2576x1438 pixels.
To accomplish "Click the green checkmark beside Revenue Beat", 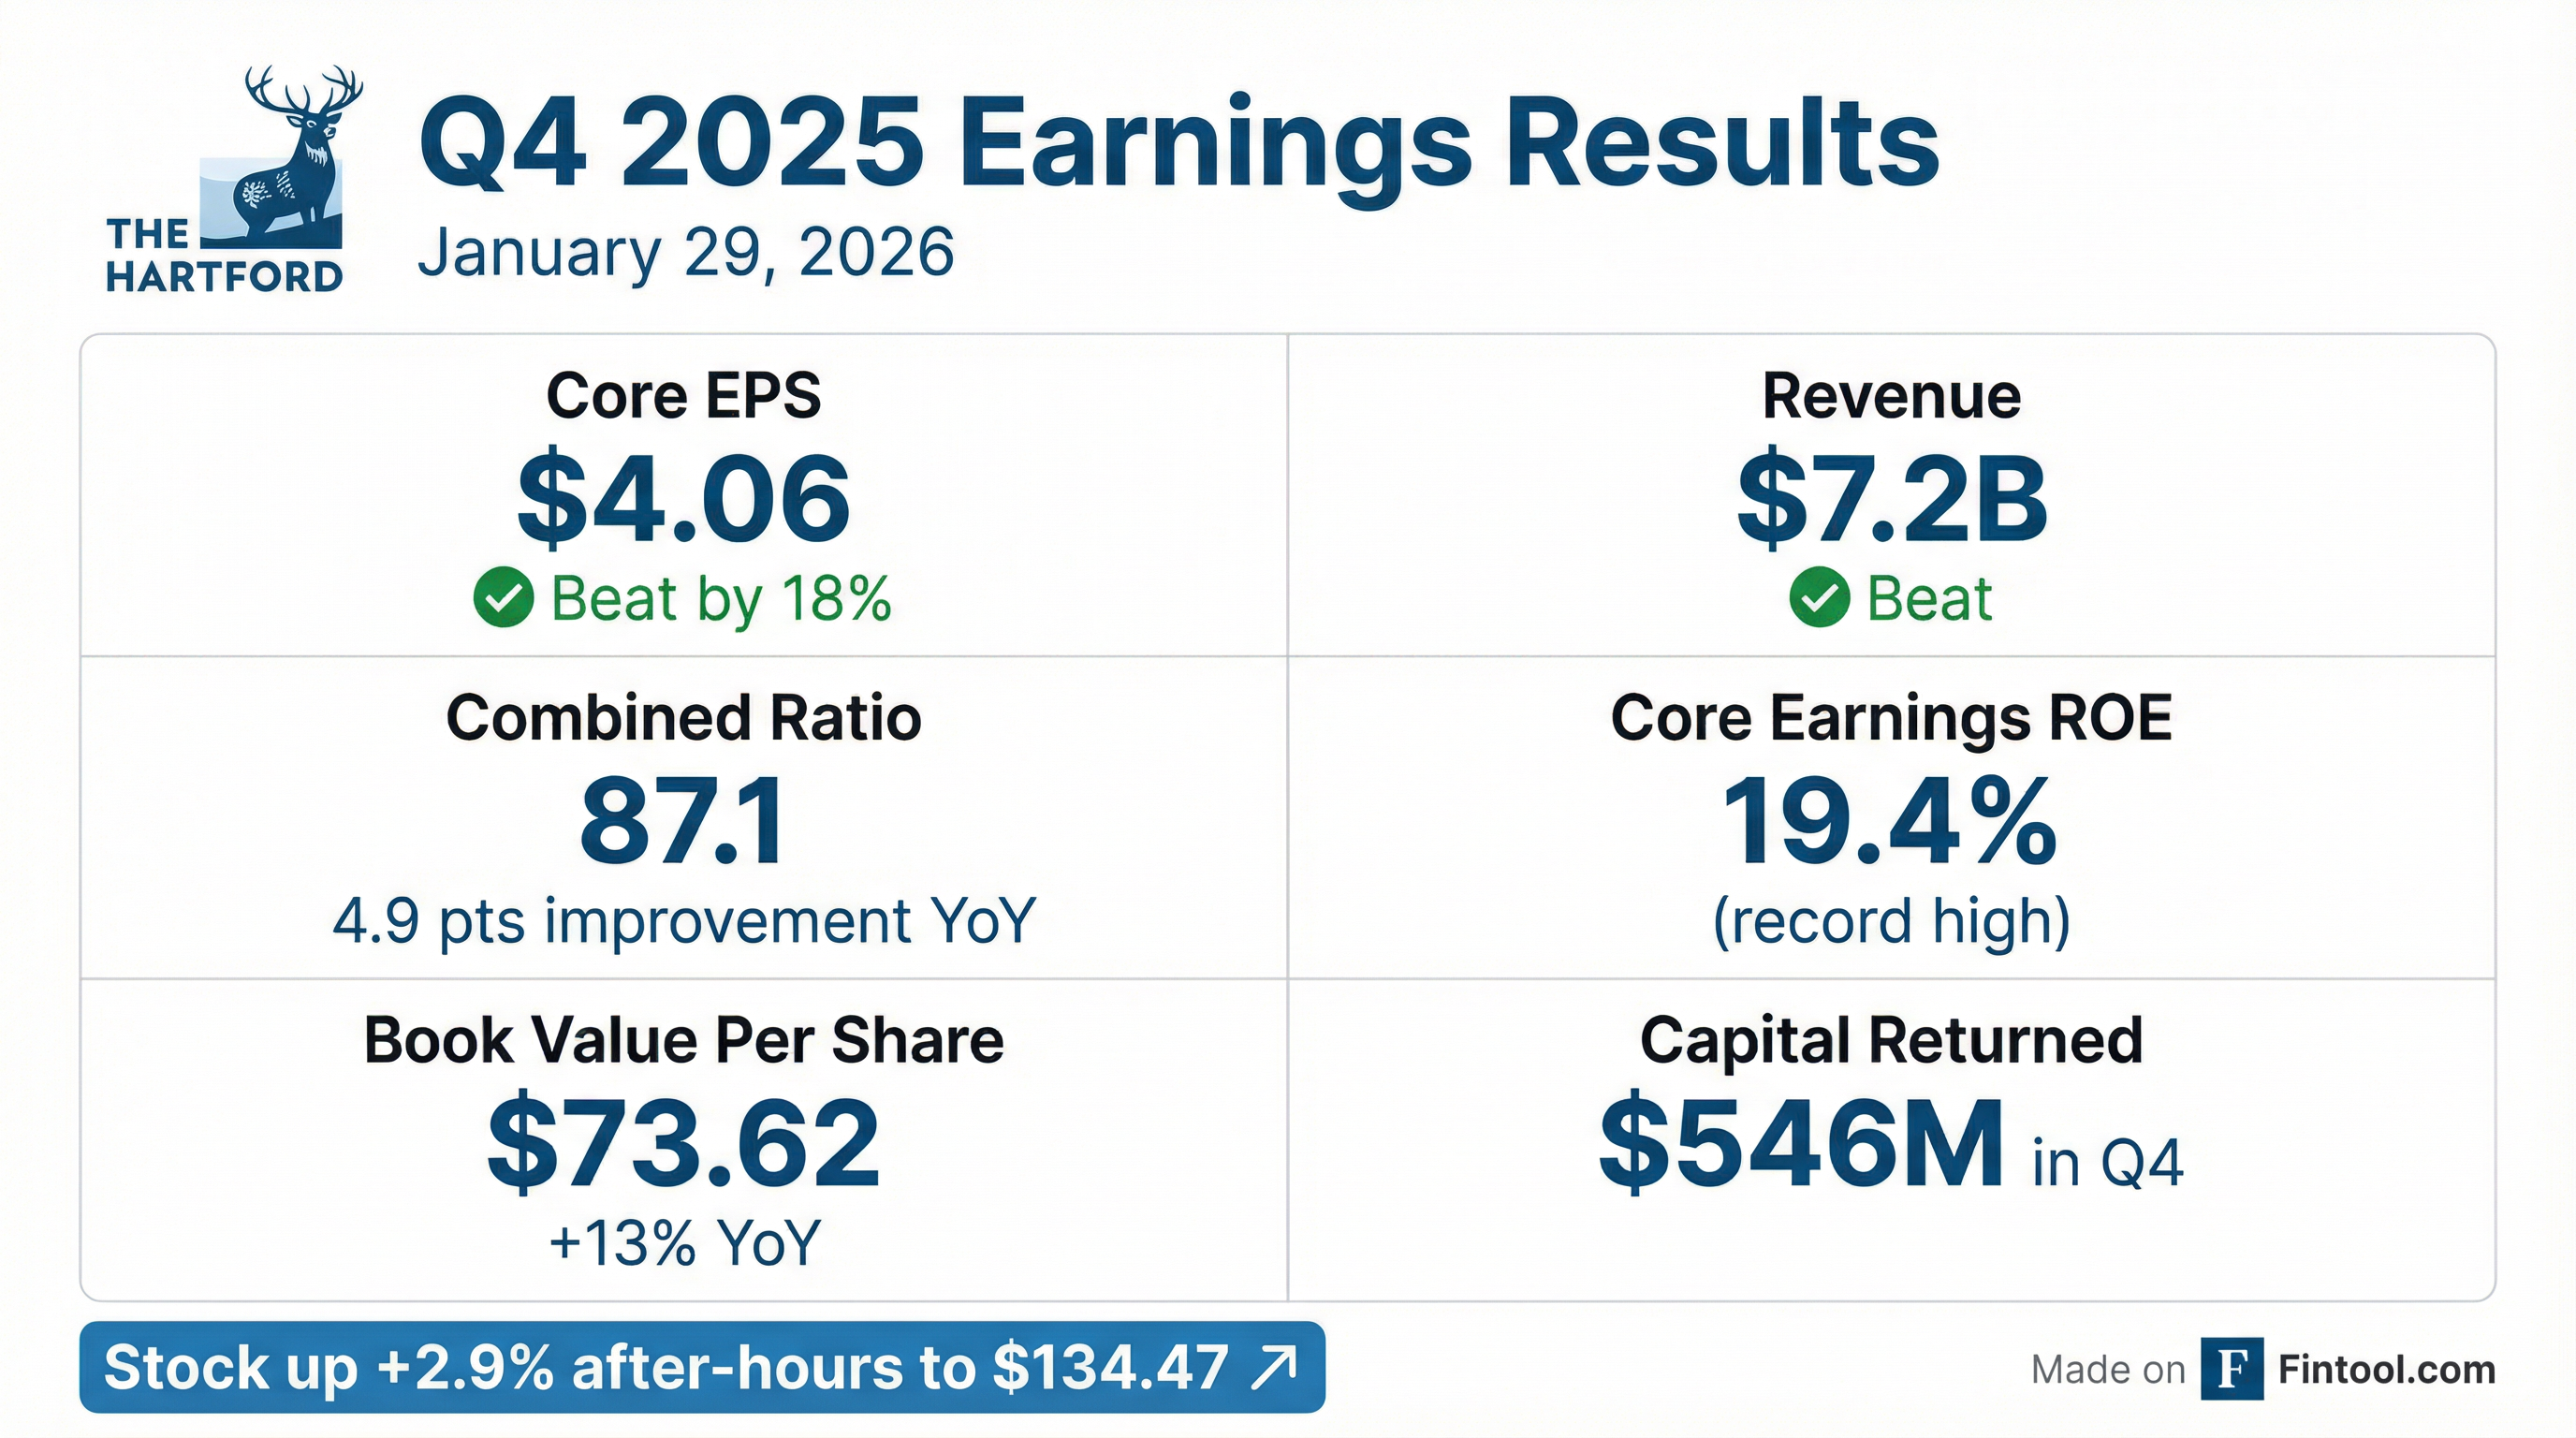I will pos(1819,597).
